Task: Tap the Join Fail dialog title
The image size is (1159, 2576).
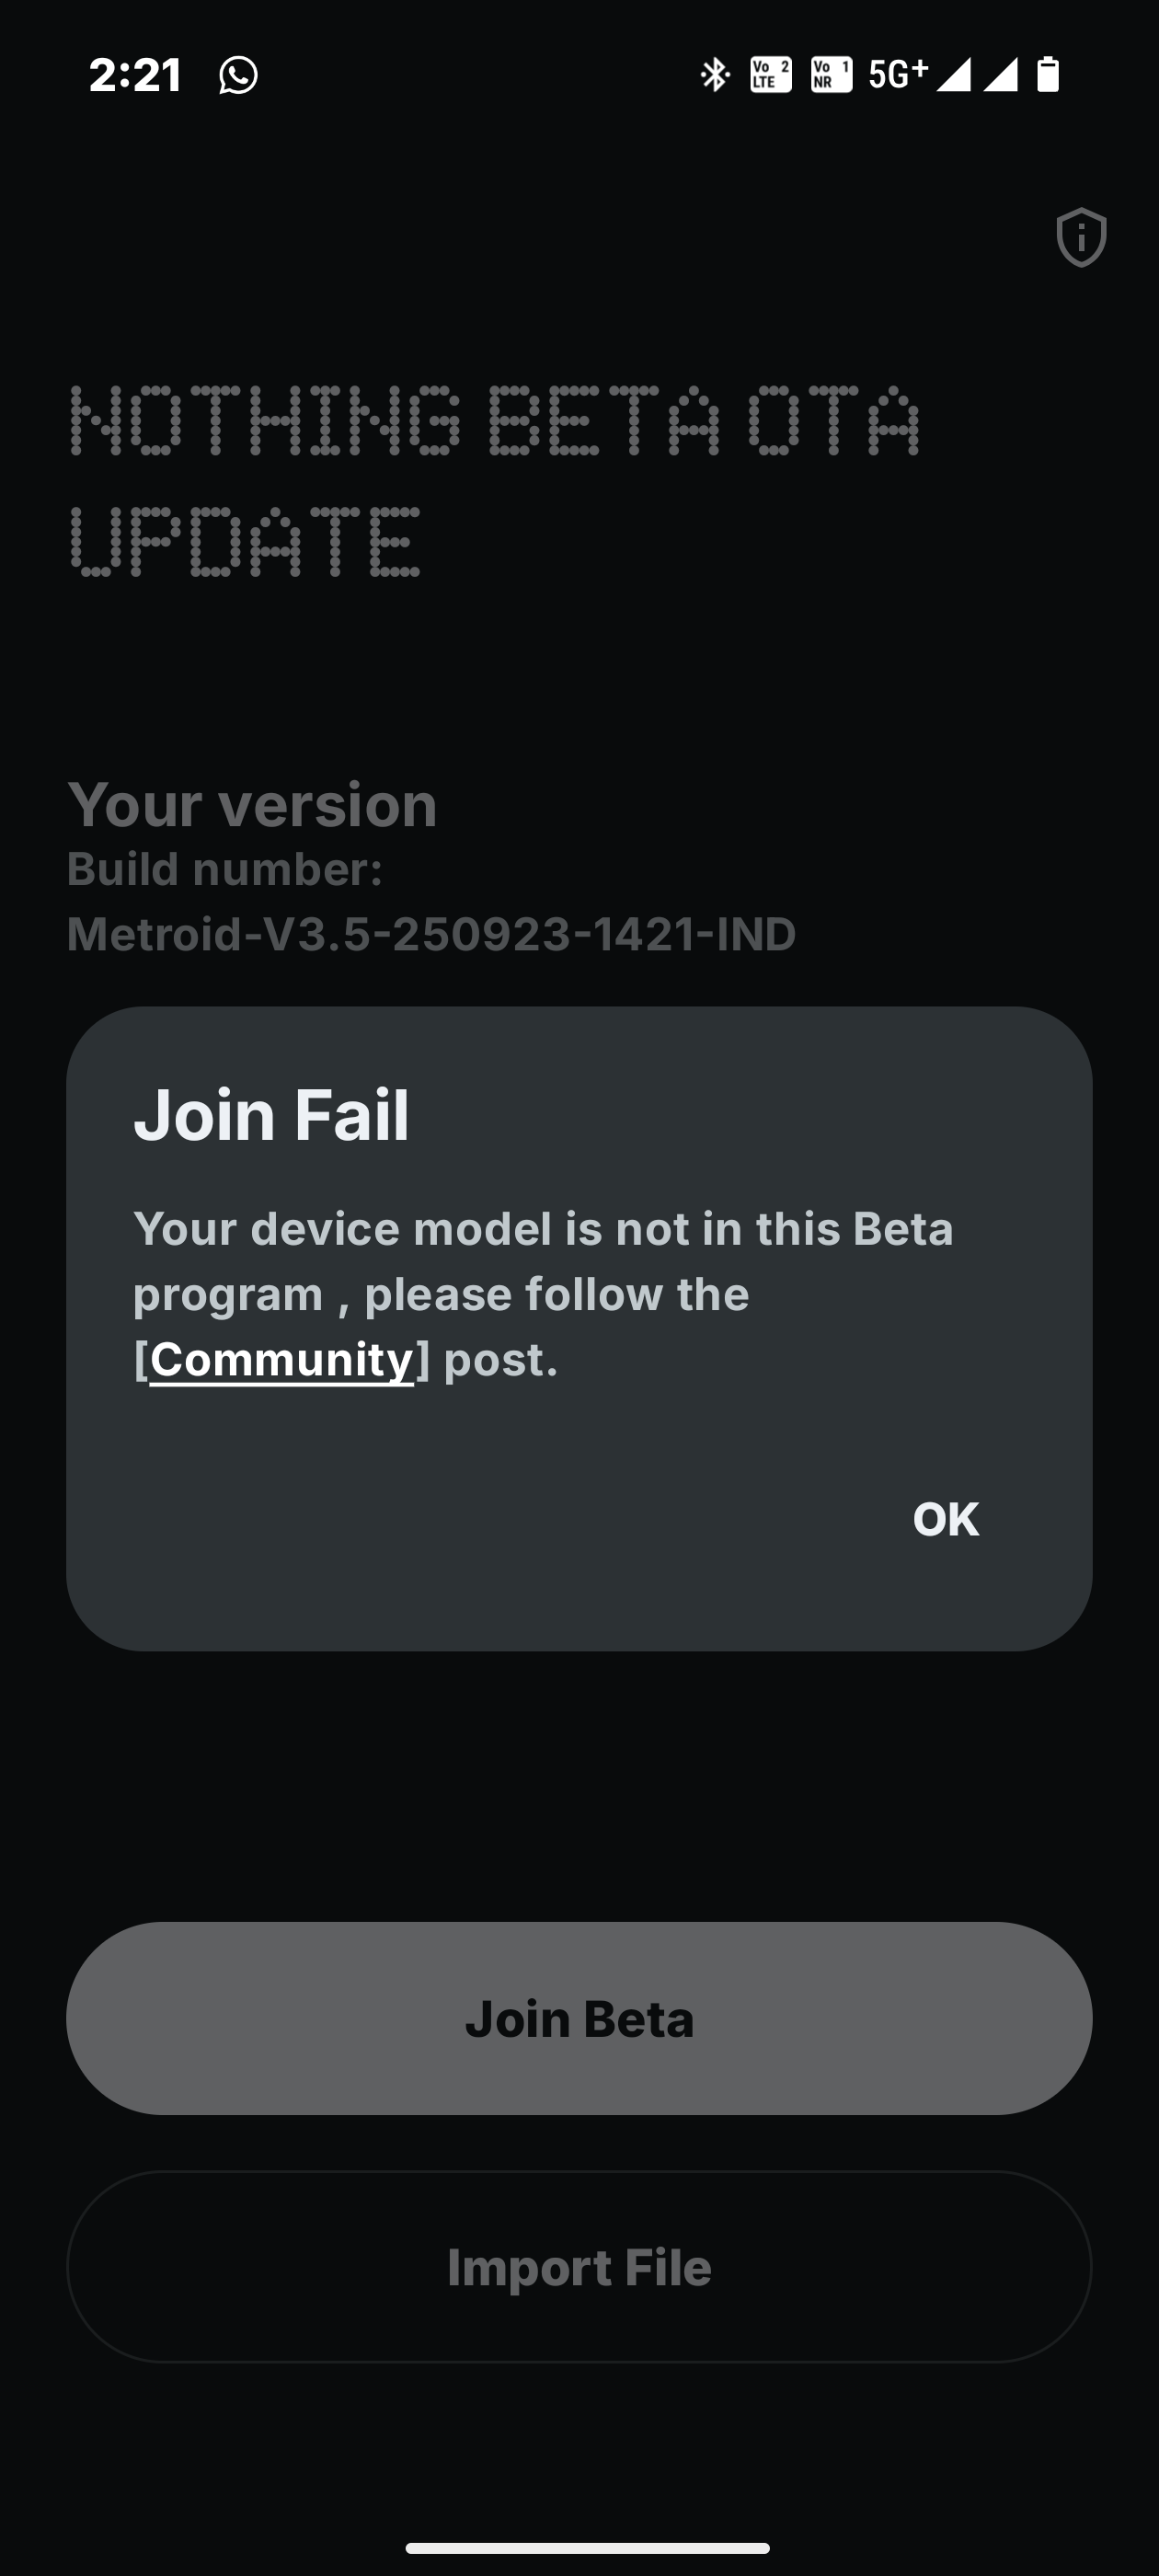Action: 271,1114
